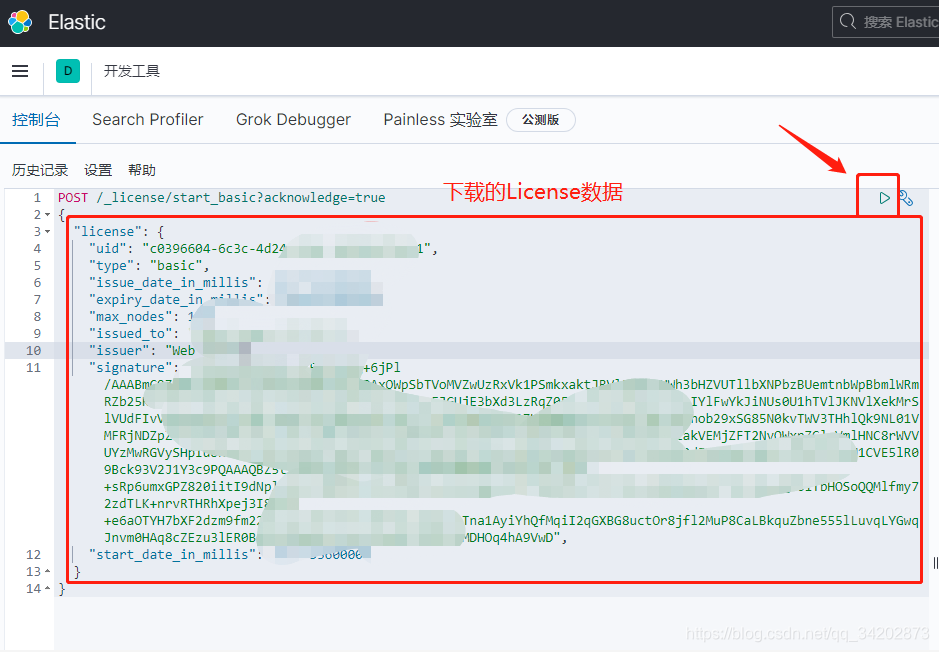
Task: Toggle the fold marker on line 13
Action: (47, 571)
